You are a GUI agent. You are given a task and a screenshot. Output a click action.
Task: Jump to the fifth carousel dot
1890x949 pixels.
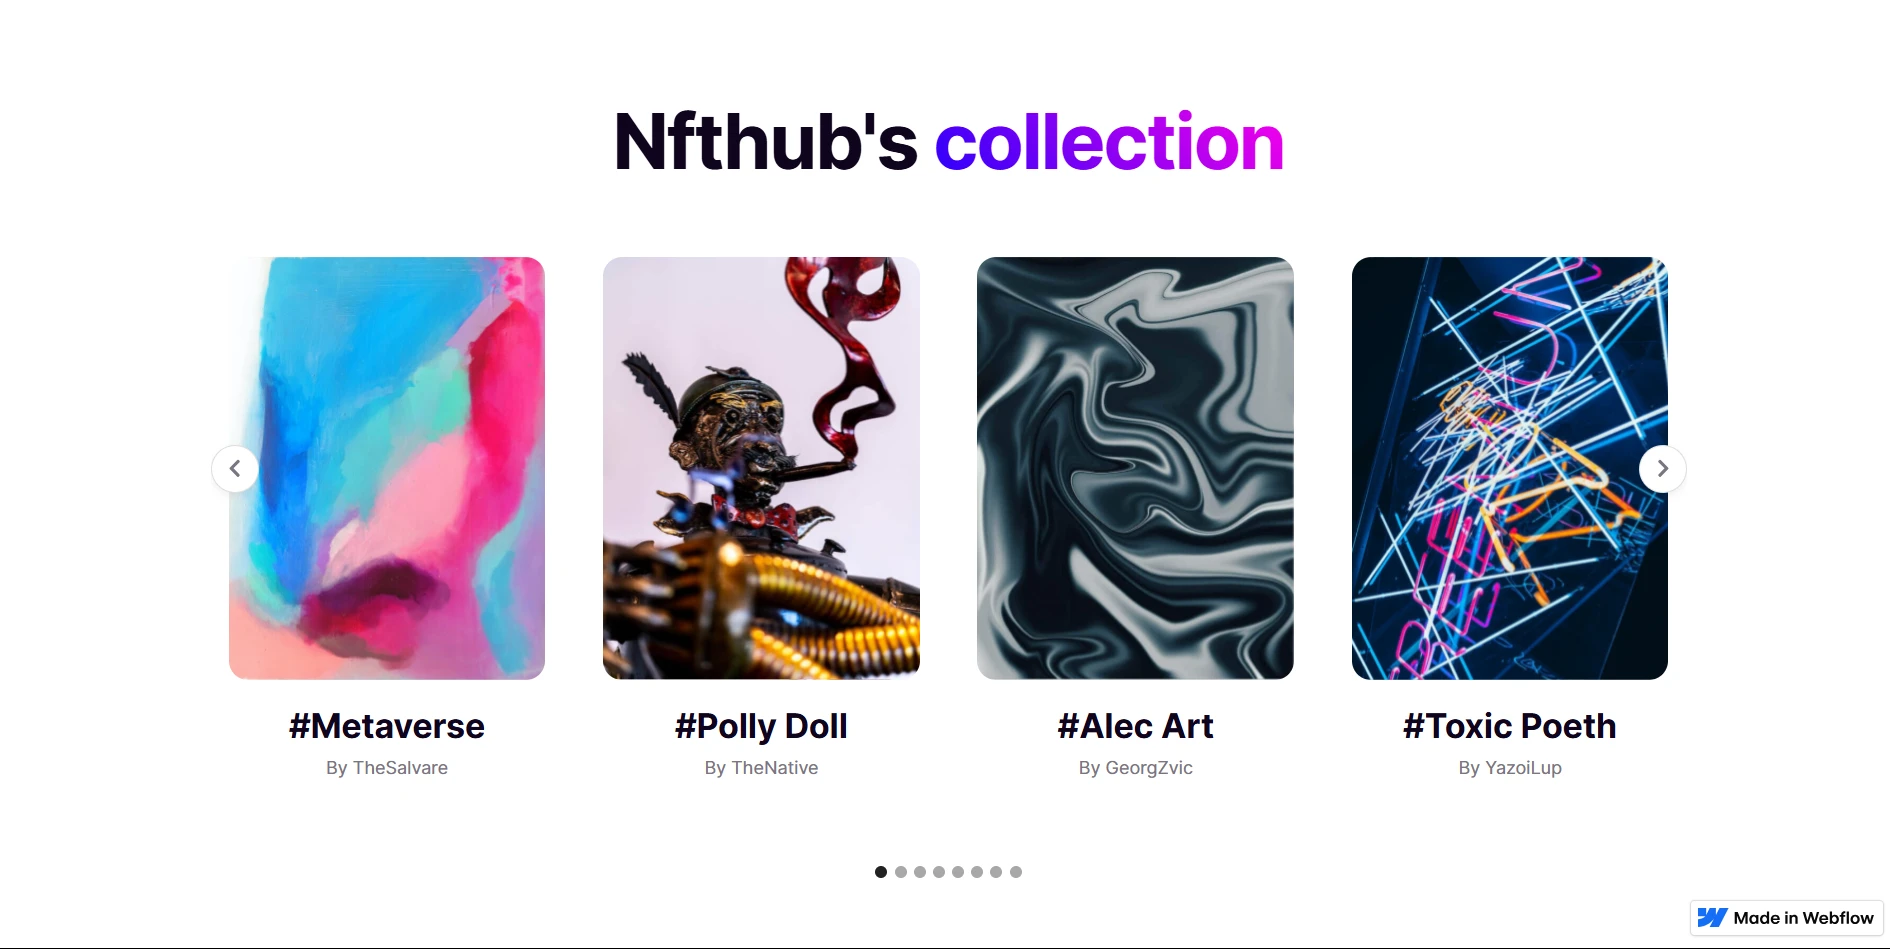(958, 872)
